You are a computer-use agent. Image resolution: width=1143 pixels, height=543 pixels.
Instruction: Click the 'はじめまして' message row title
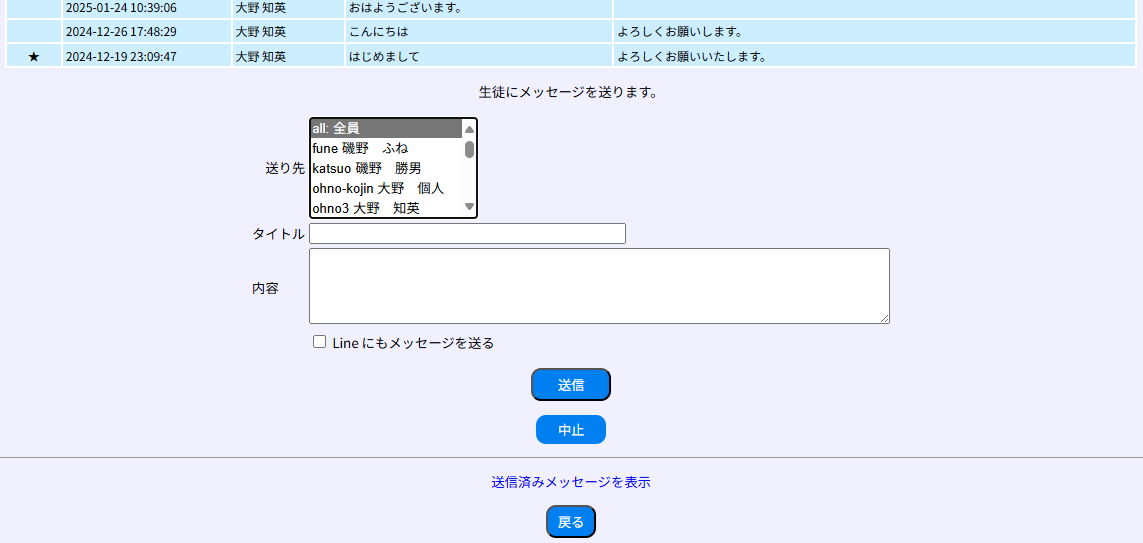coord(384,57)
